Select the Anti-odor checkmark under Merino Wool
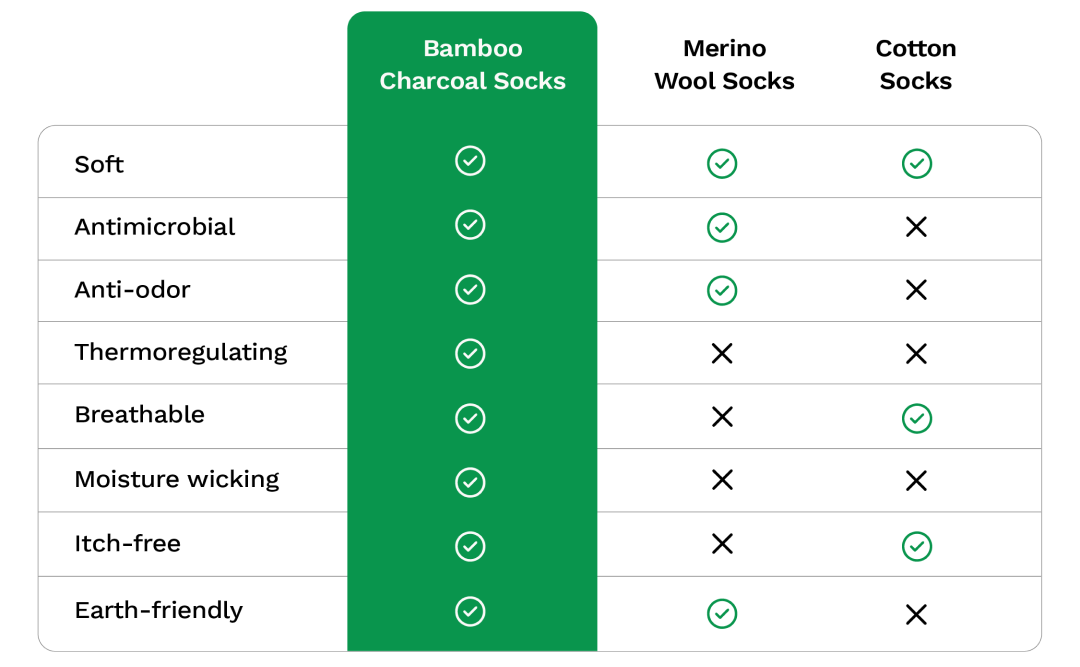Screen dimensions: 1080x667 (722, 290)
